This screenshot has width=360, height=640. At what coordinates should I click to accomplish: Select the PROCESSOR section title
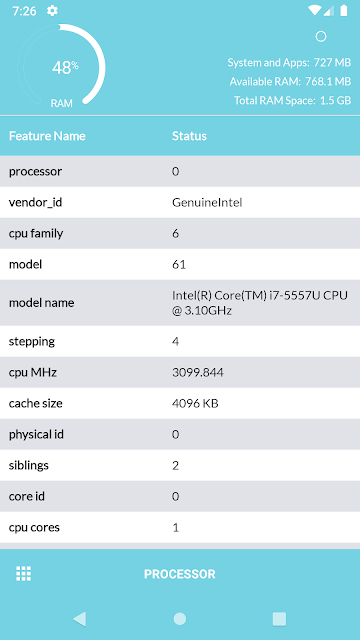tap(180, 574)
